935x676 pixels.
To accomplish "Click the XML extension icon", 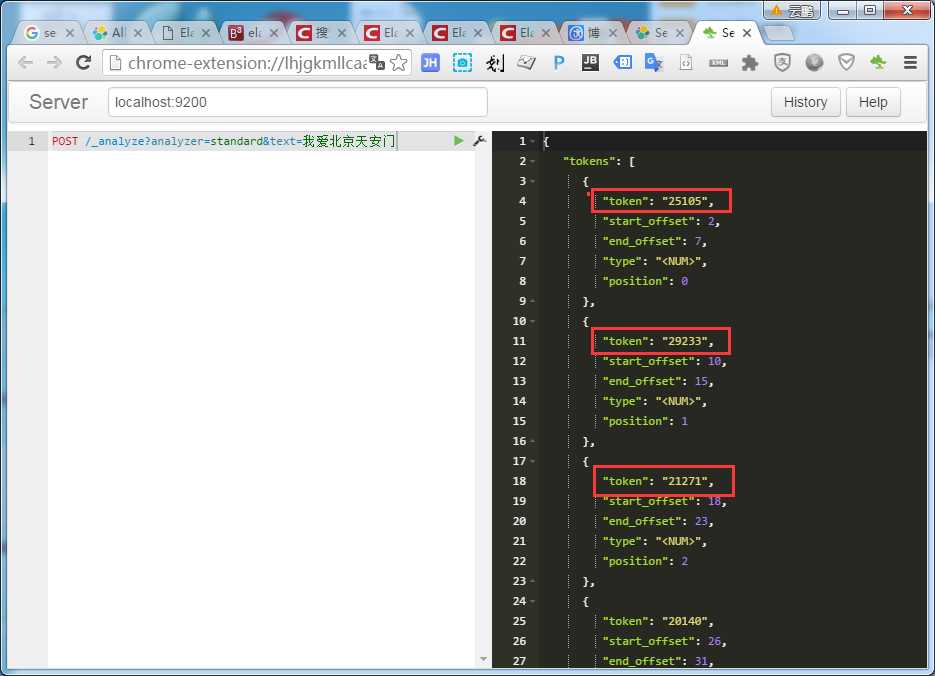I will pyautogui.click(x=718, y=63).
